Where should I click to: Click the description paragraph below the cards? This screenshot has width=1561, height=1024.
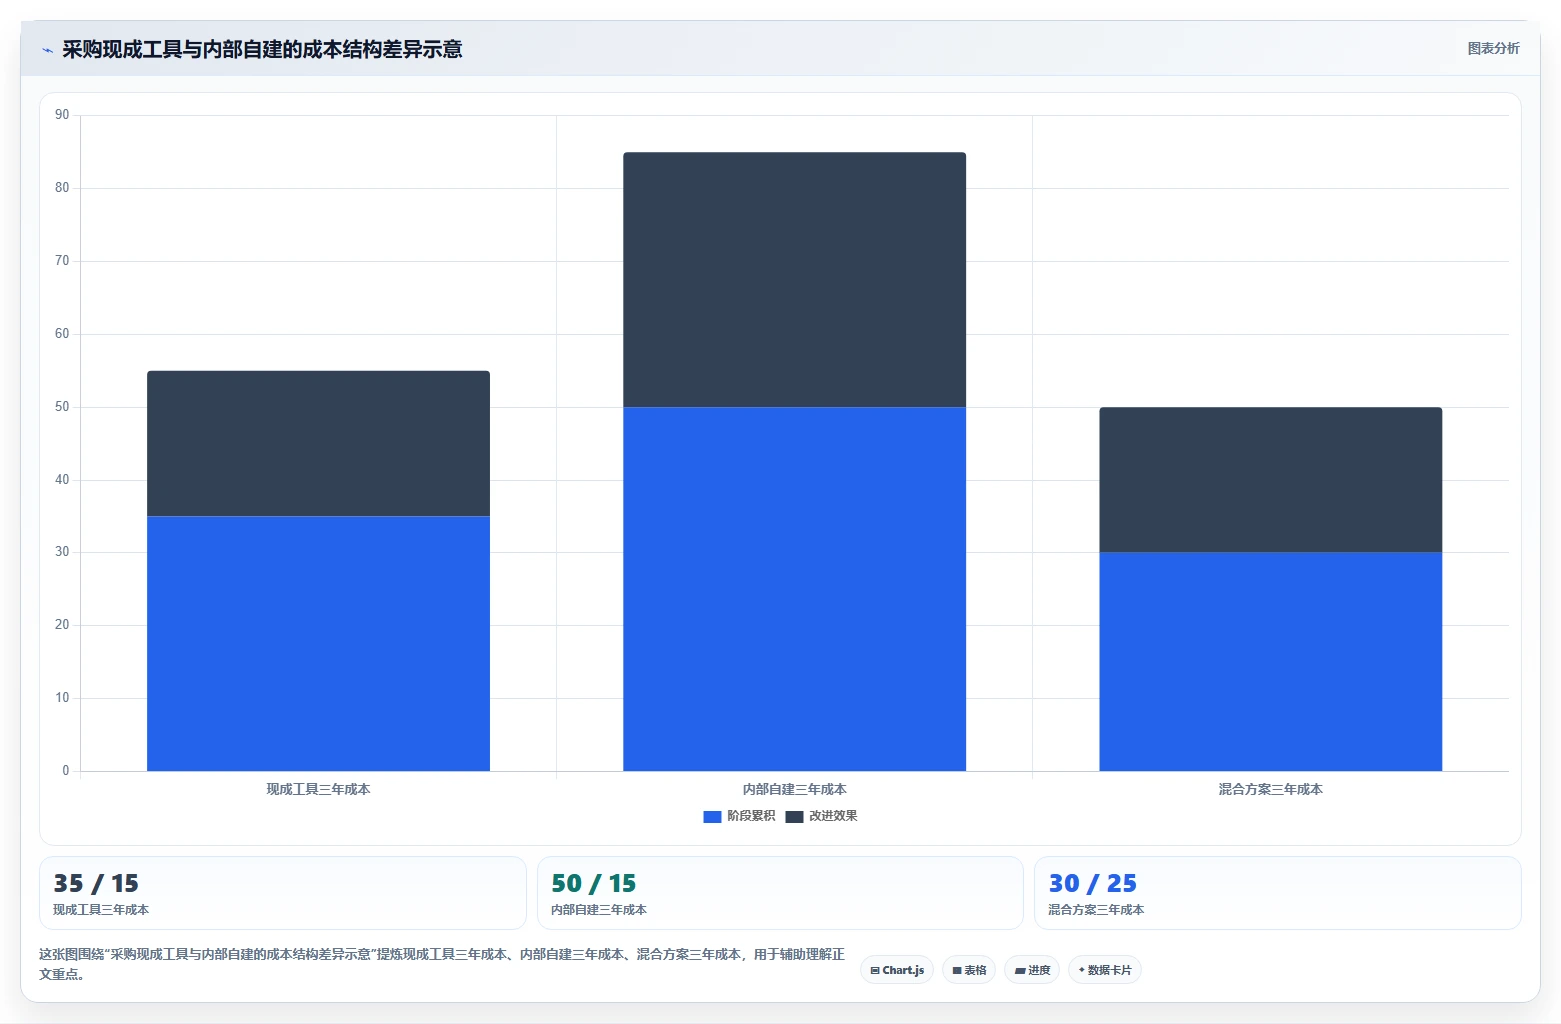[442, 964]
